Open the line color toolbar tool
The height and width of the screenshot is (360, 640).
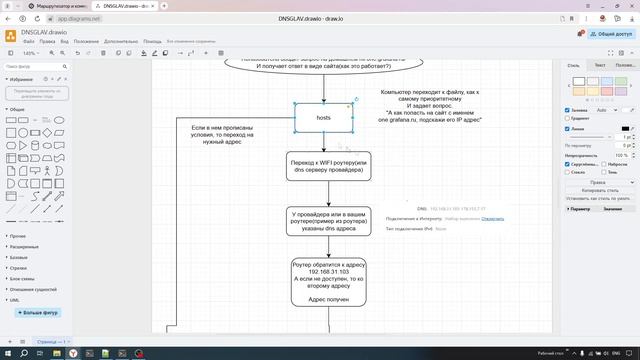point(155,53)
